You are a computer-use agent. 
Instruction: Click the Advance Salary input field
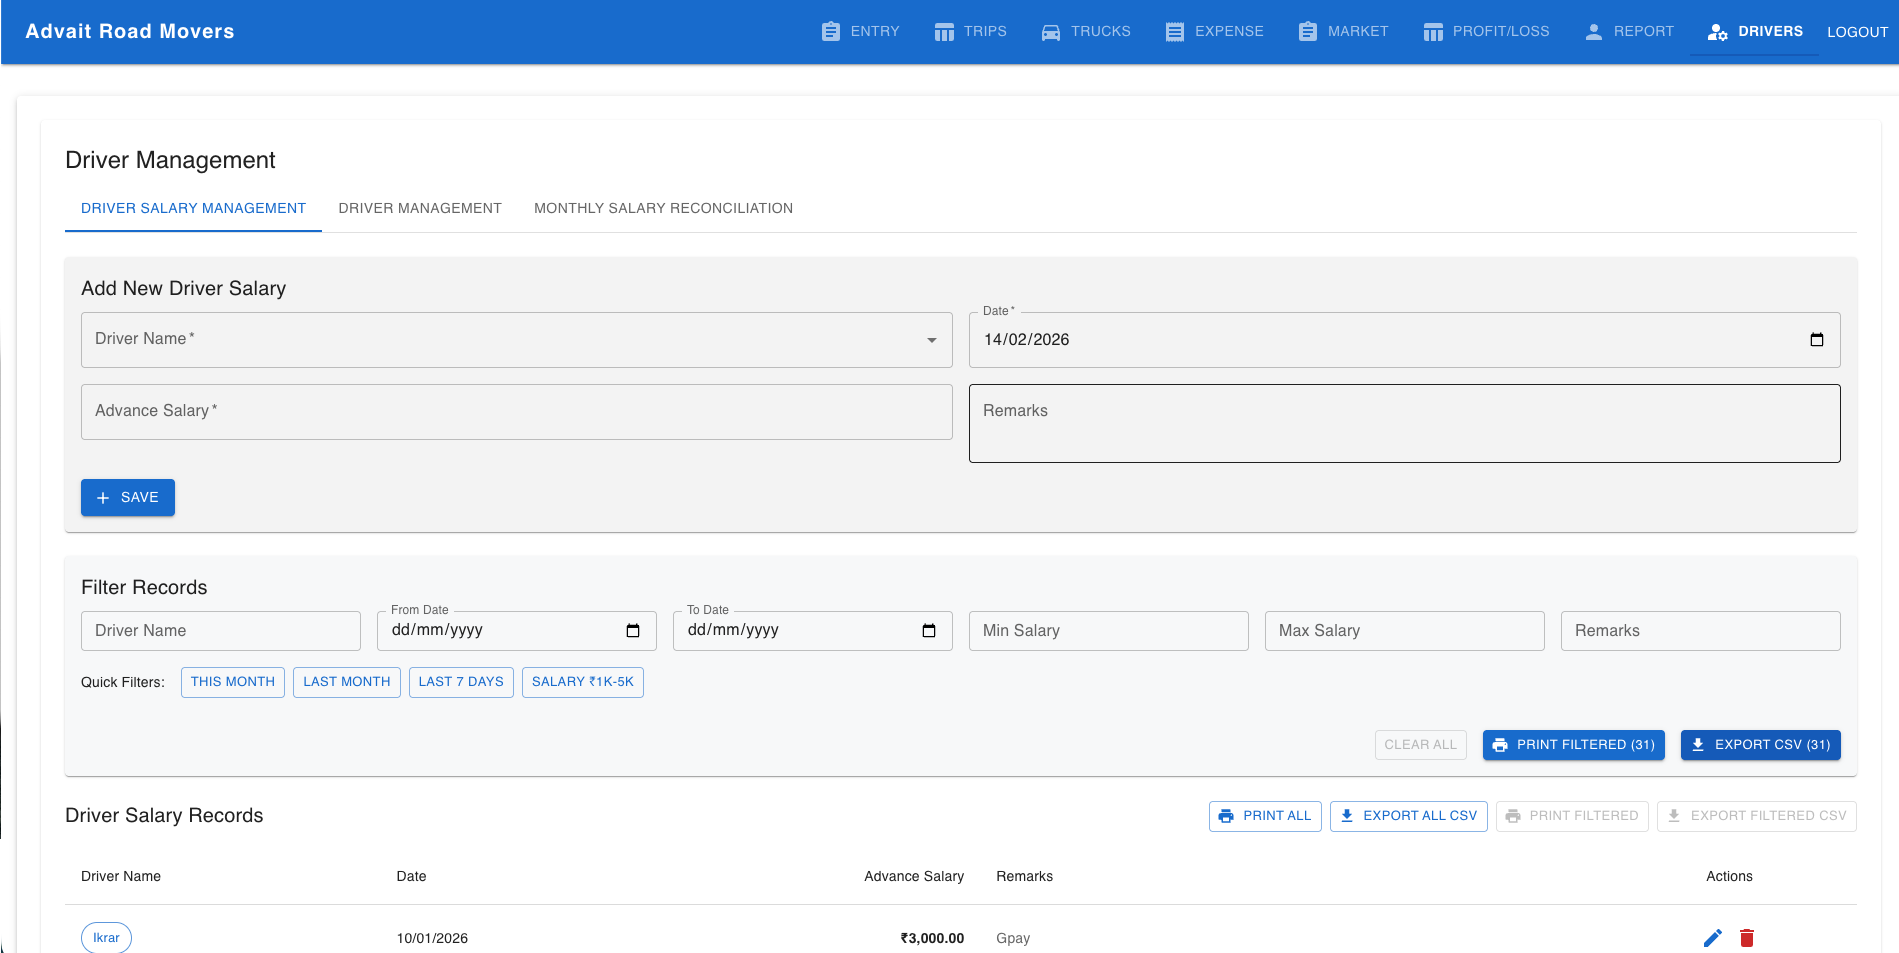pos(516,412)
